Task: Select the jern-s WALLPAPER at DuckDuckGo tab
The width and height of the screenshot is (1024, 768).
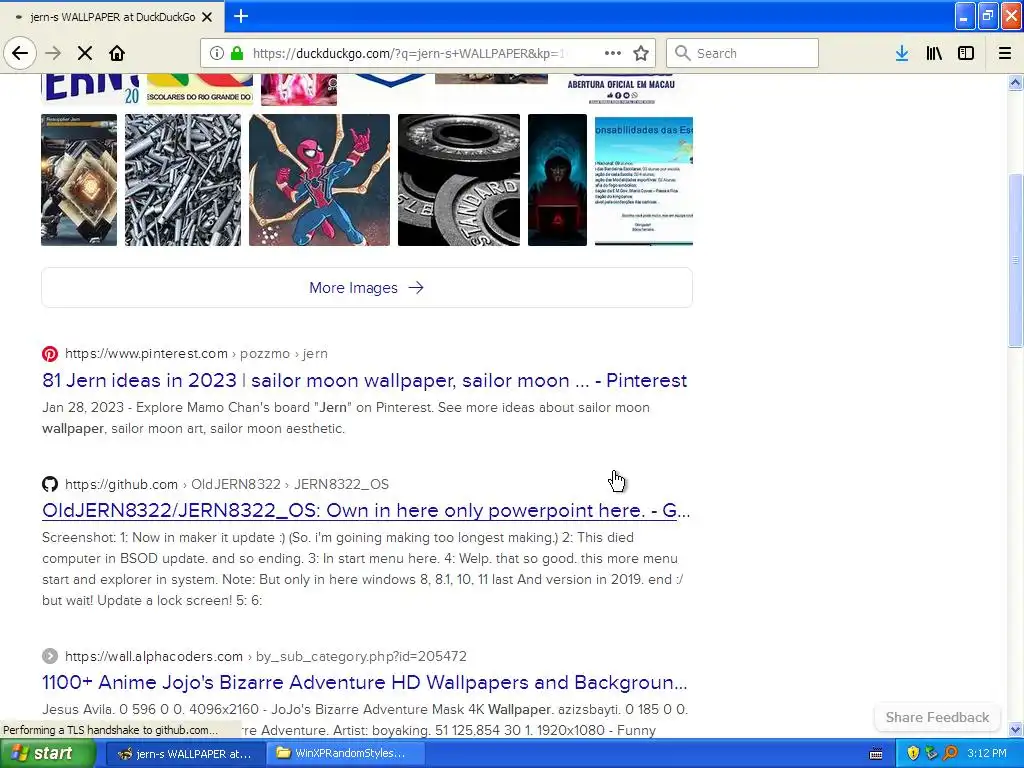Action: tap(112, 17)
